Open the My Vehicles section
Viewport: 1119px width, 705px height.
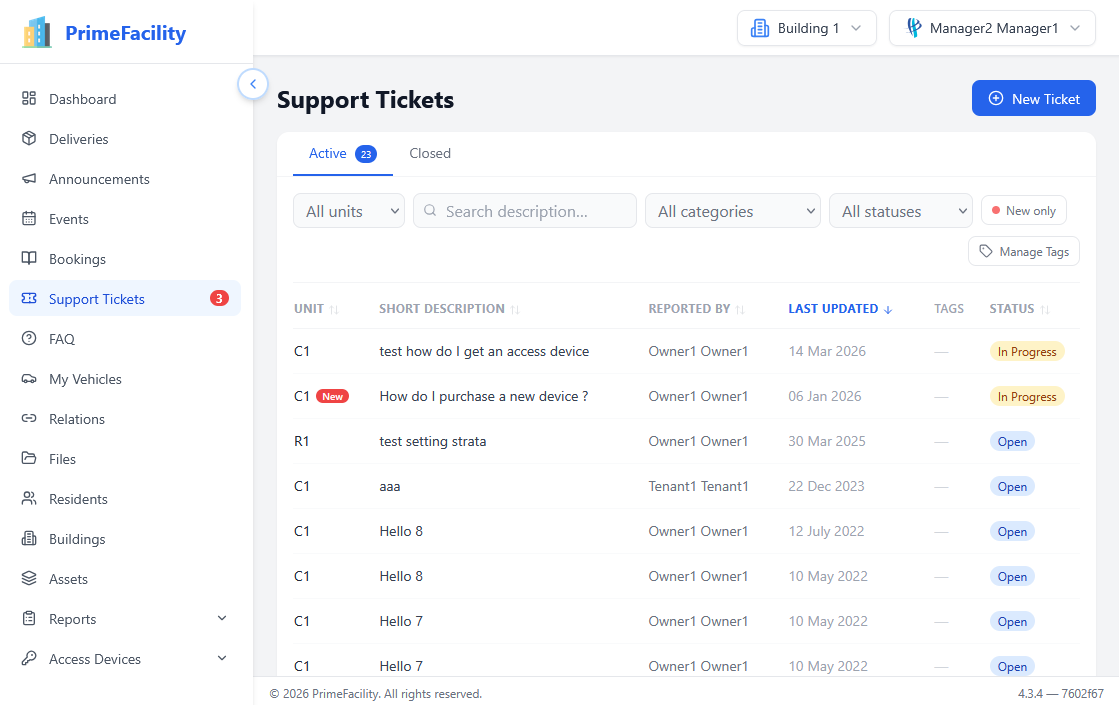[x=85, y=378]
